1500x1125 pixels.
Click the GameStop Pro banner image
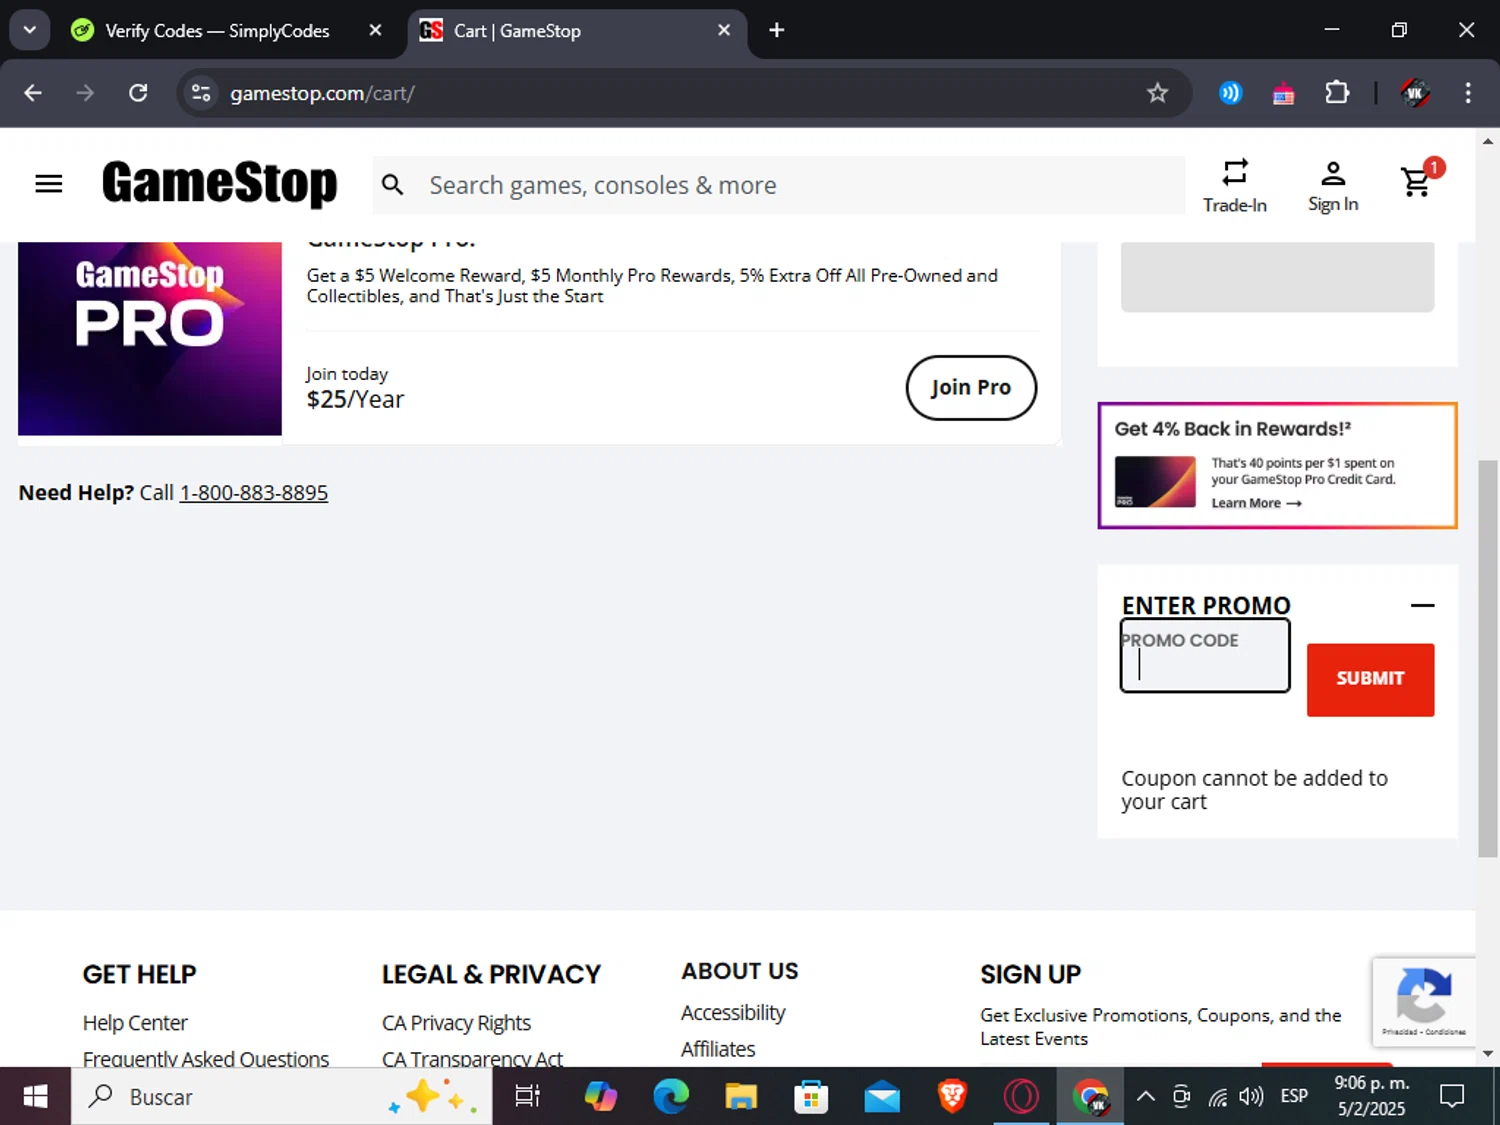(x=150, y=338)
